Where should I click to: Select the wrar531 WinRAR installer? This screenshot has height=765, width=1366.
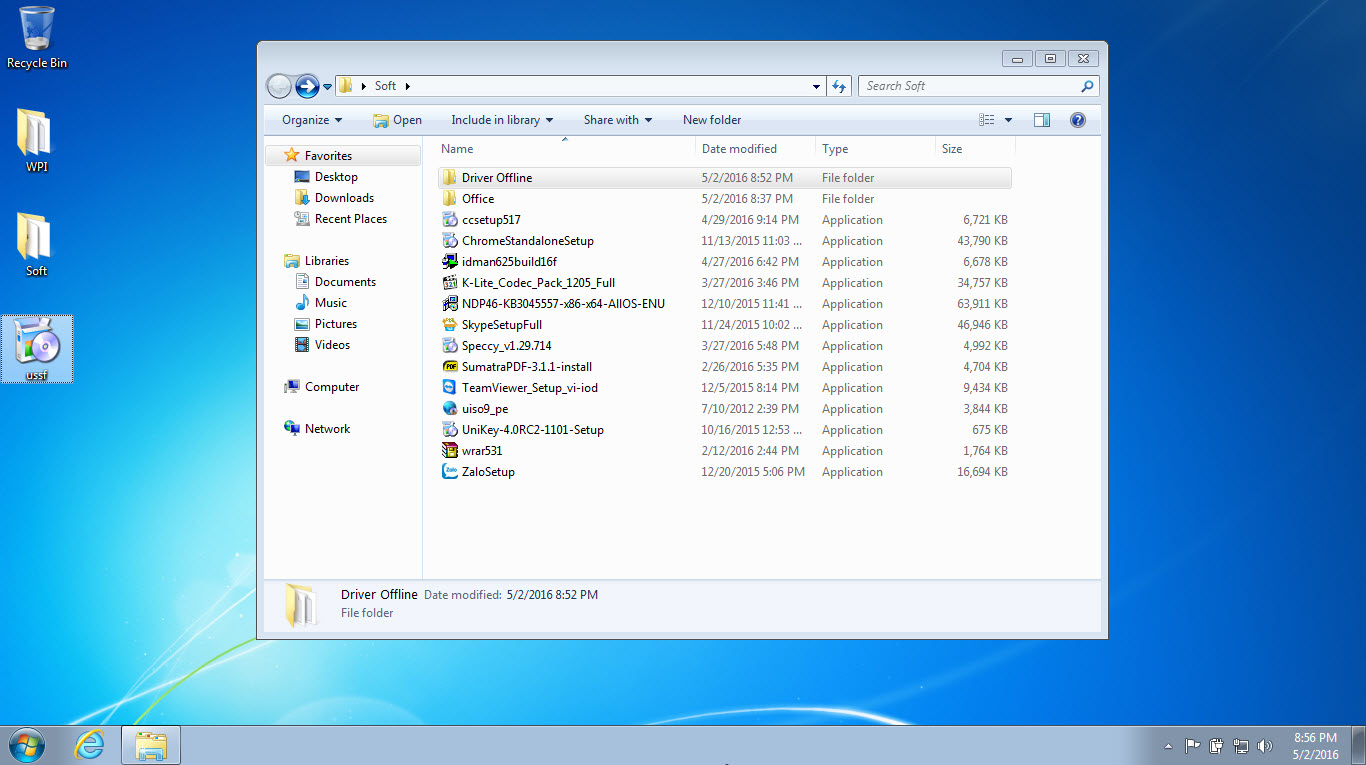pyautogui.click(x=482, y=450)
